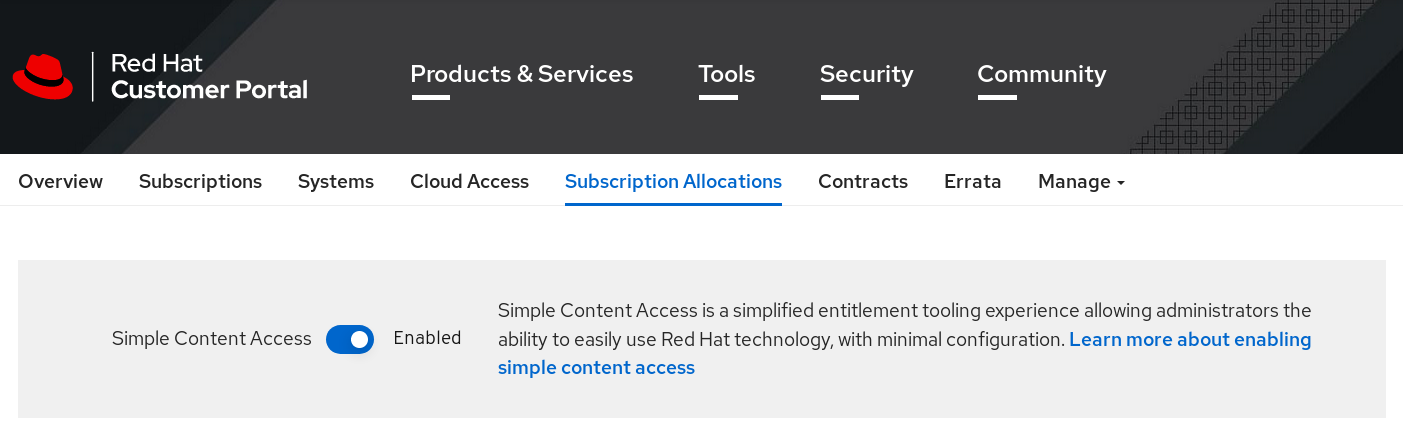Disable the Simple Content Access toggle

(350, 339)
